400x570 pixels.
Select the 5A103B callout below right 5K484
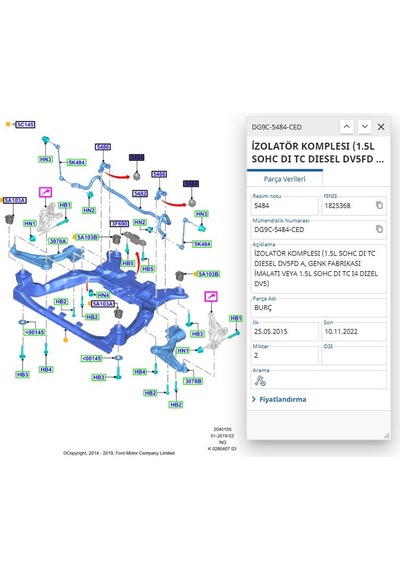coord(208,274)
